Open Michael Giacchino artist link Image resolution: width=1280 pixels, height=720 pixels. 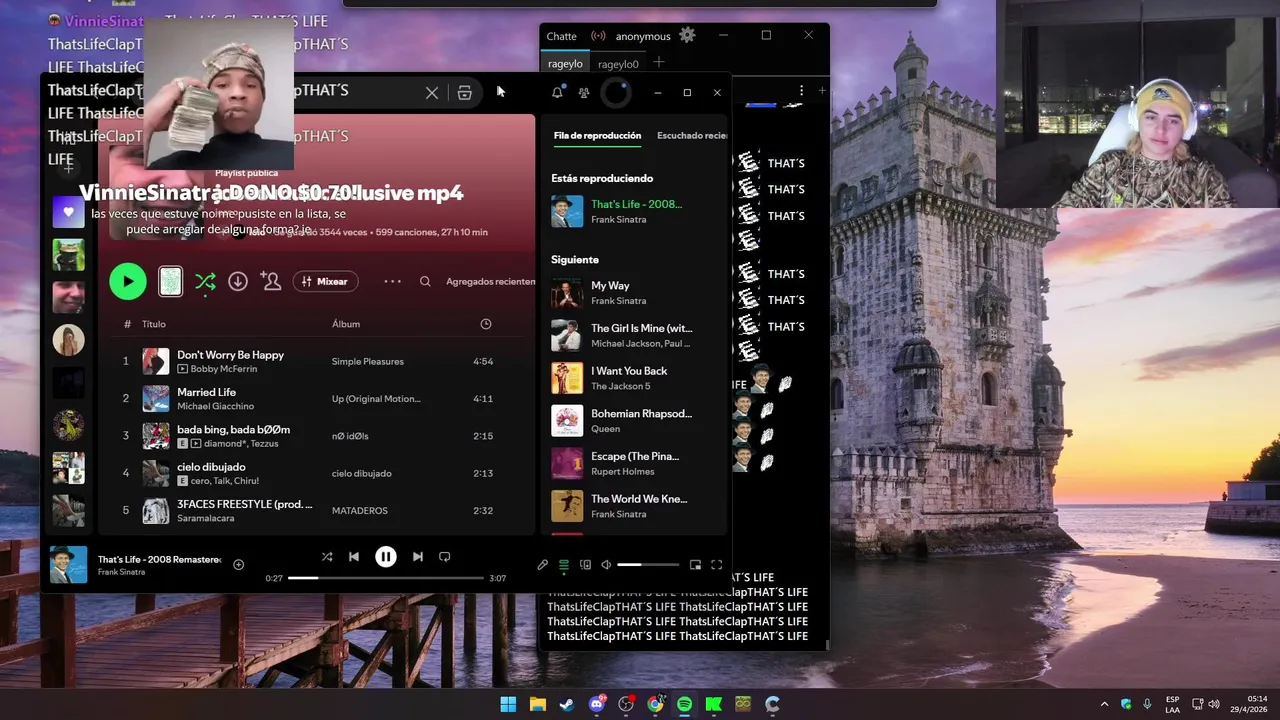[x=216, y=406]
